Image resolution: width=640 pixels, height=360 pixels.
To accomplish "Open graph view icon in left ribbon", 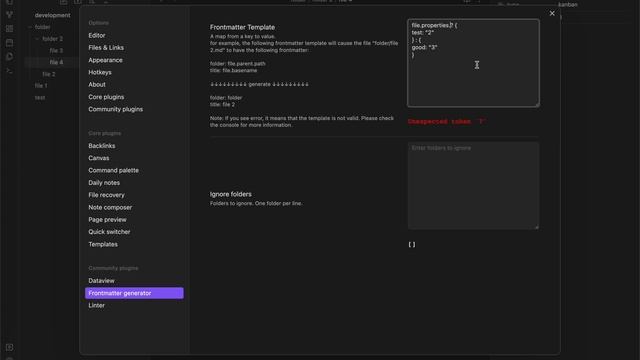I will [9, 15].
